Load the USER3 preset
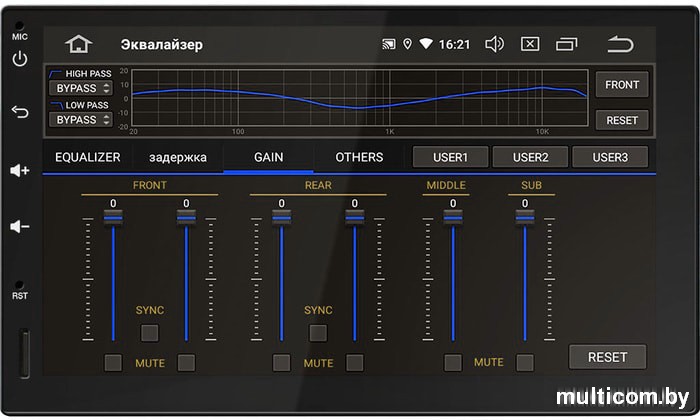 point(610,157)
